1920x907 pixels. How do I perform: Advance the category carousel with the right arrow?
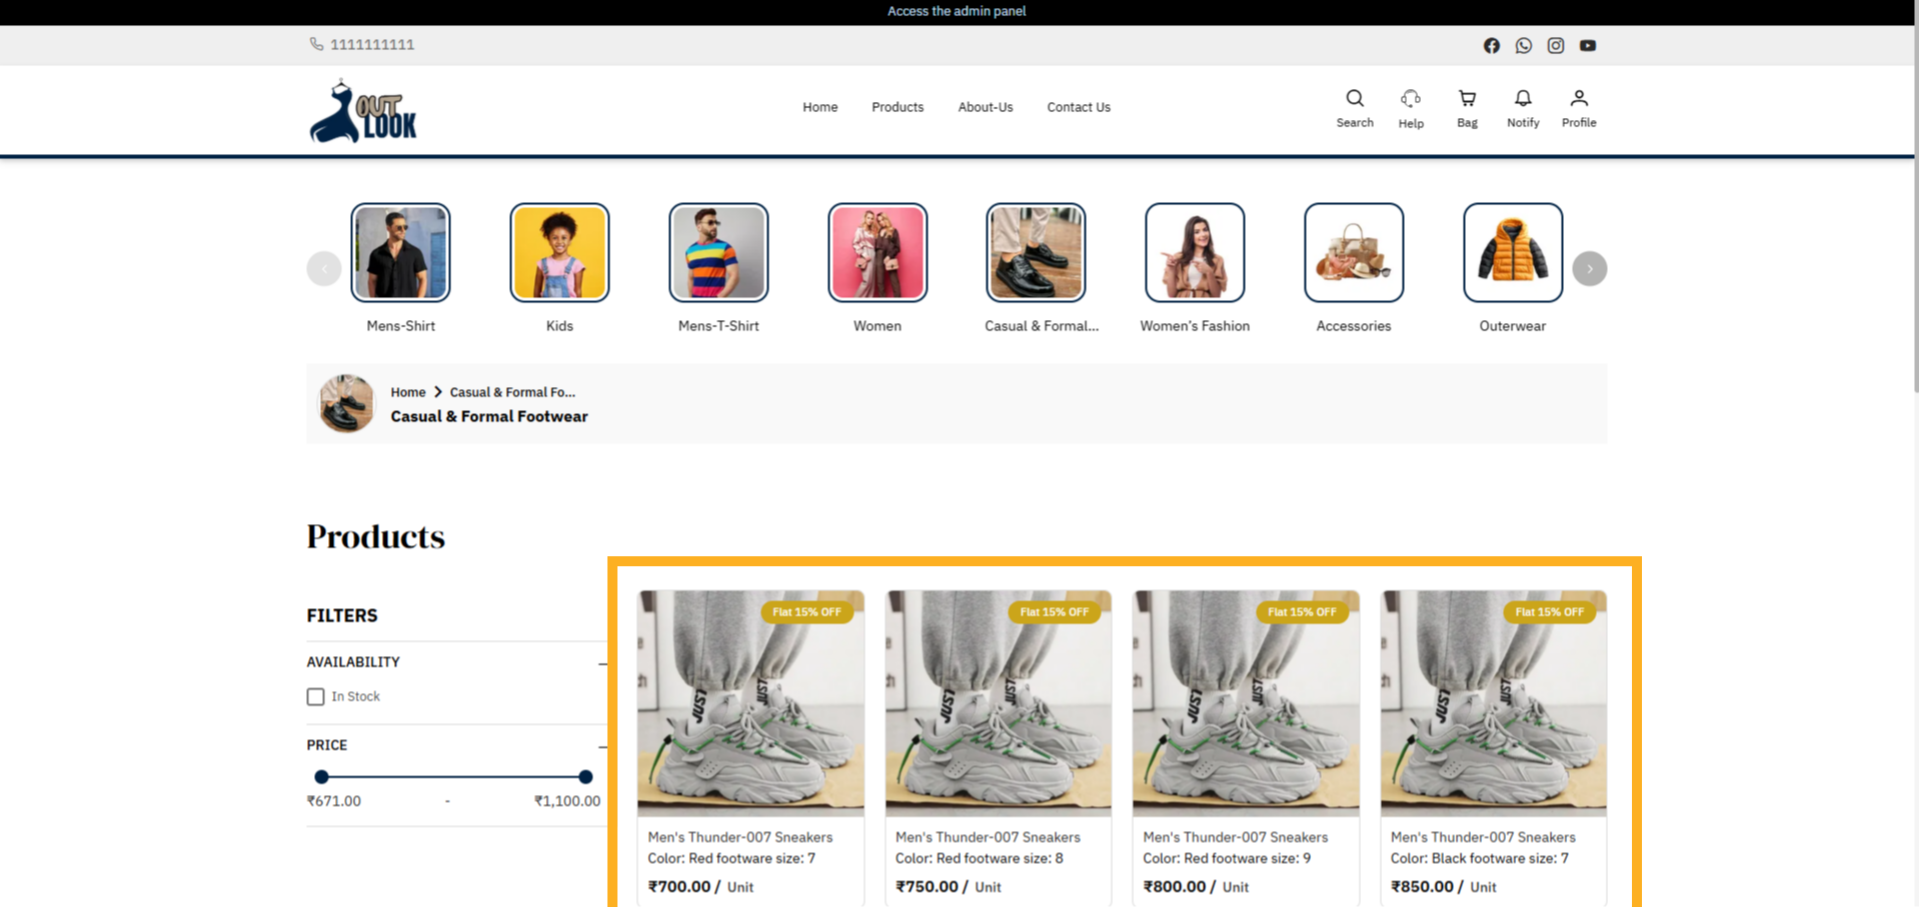tap(1589, 268)
